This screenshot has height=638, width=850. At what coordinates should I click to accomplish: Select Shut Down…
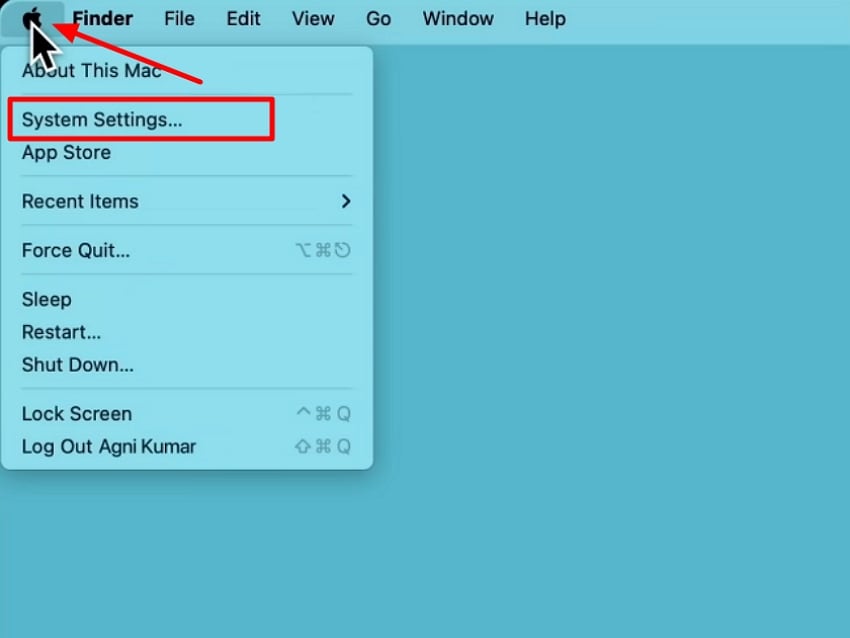point(187,365)
